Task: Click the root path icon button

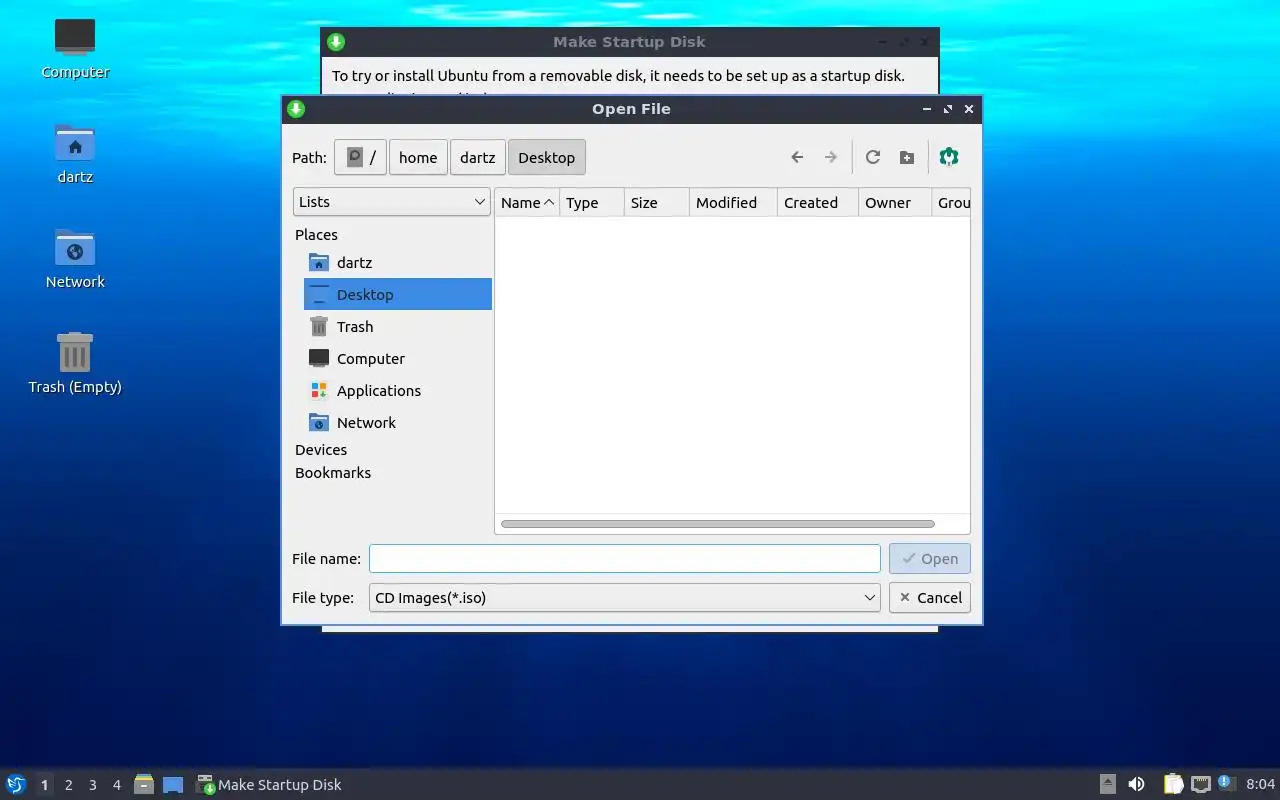Action: [360, 157]
